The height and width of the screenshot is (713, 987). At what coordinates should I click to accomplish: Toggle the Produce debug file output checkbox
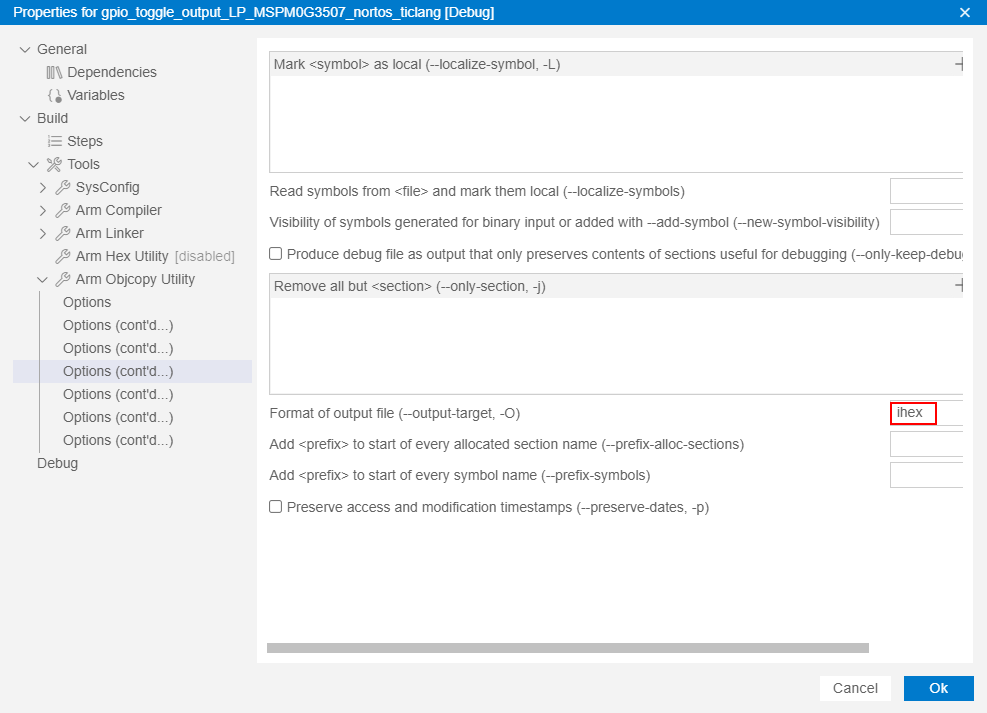276,254
